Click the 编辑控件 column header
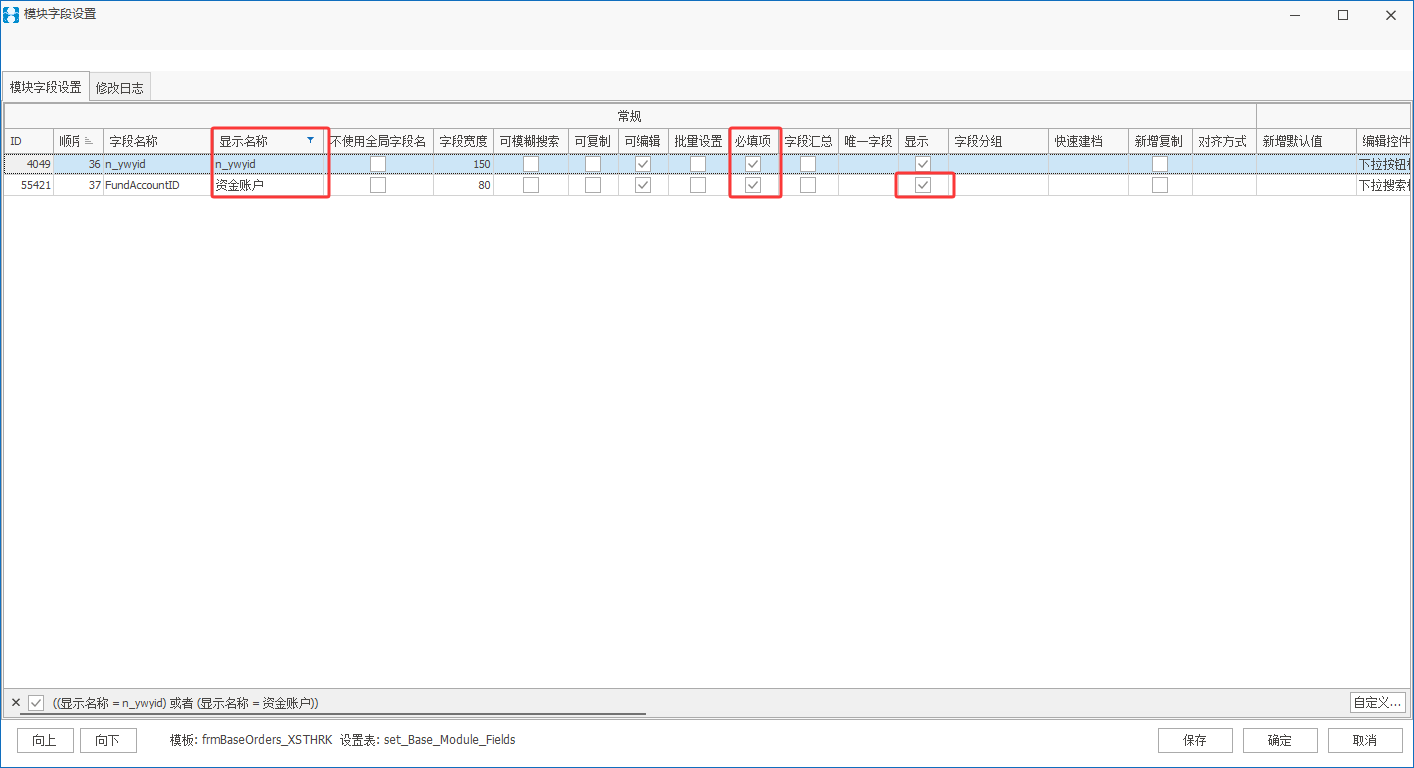Screen dimensions: 1414x768 click(x=1383, y=141)
